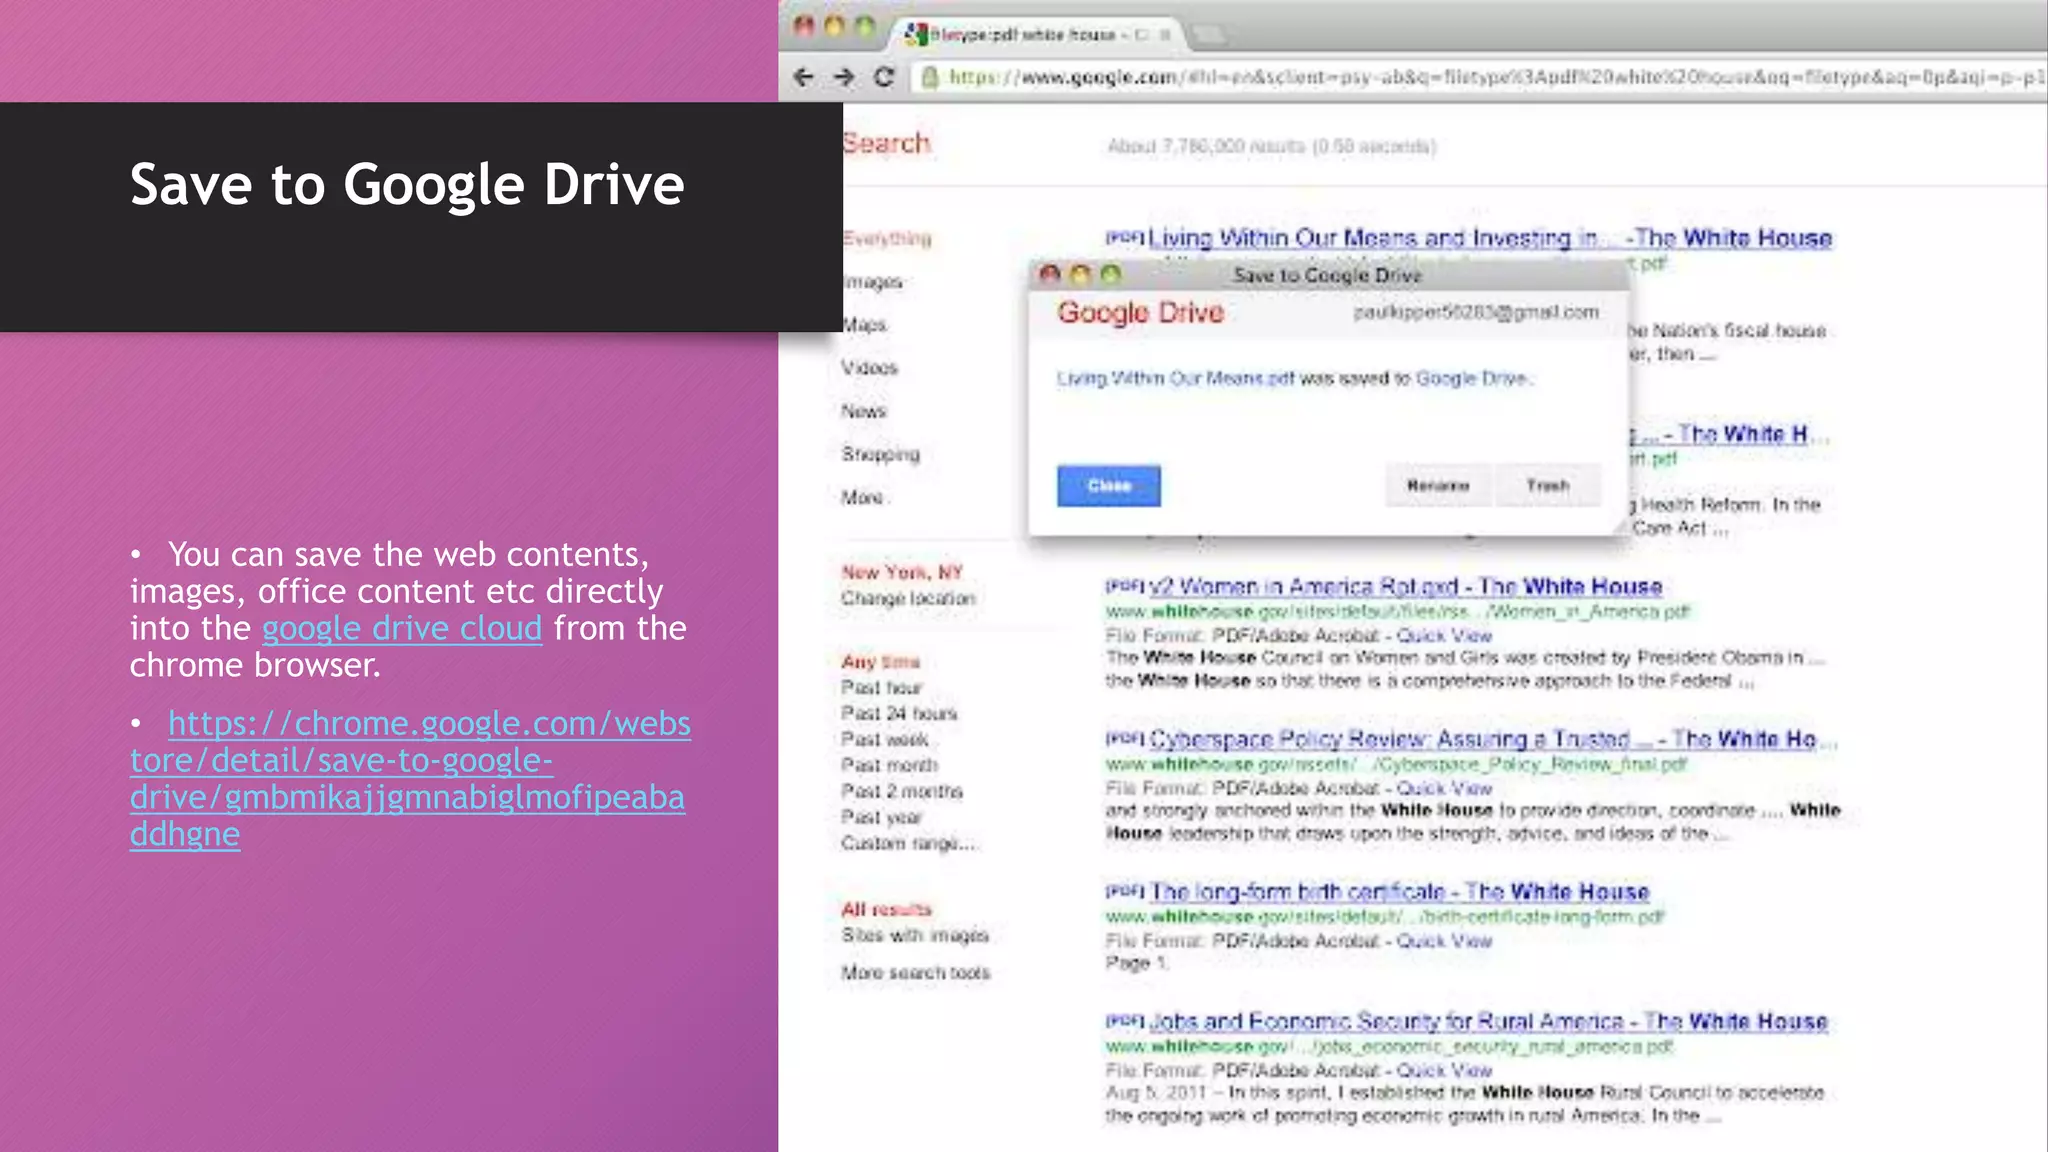Click Quick View for Women in America result

(x=1444, y=636)
